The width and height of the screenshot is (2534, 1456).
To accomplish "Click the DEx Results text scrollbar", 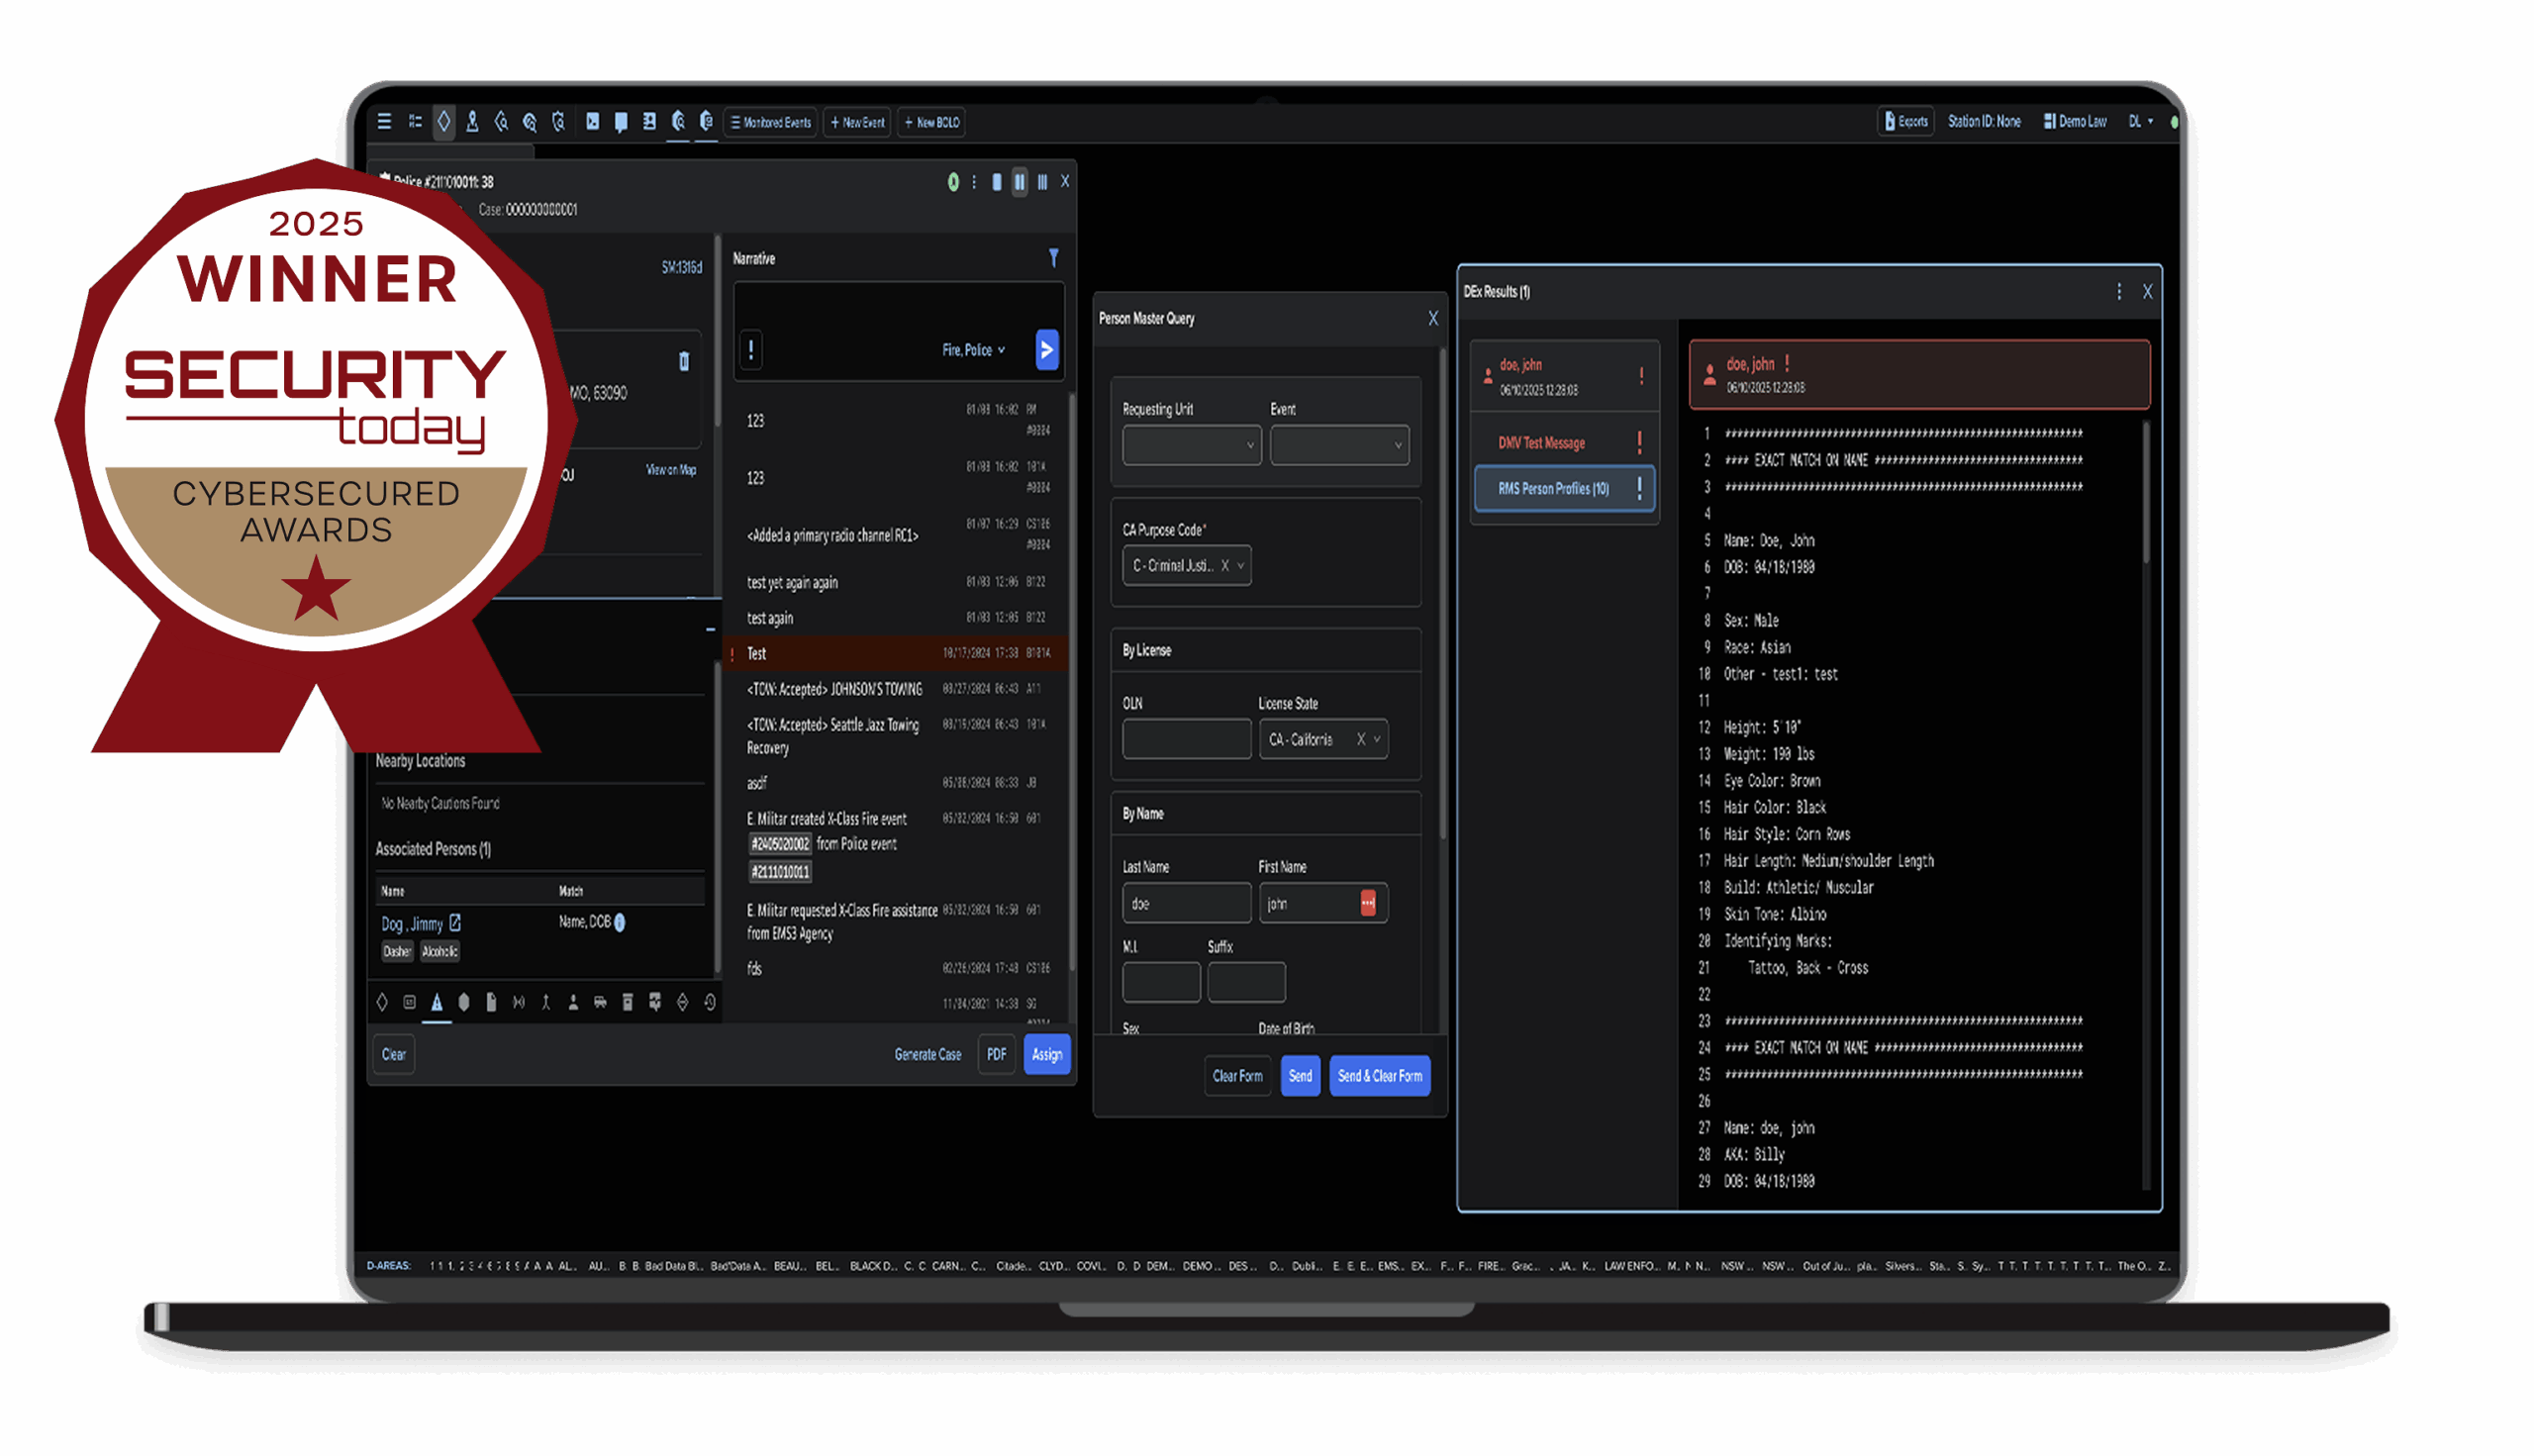I will (2146, 495).
